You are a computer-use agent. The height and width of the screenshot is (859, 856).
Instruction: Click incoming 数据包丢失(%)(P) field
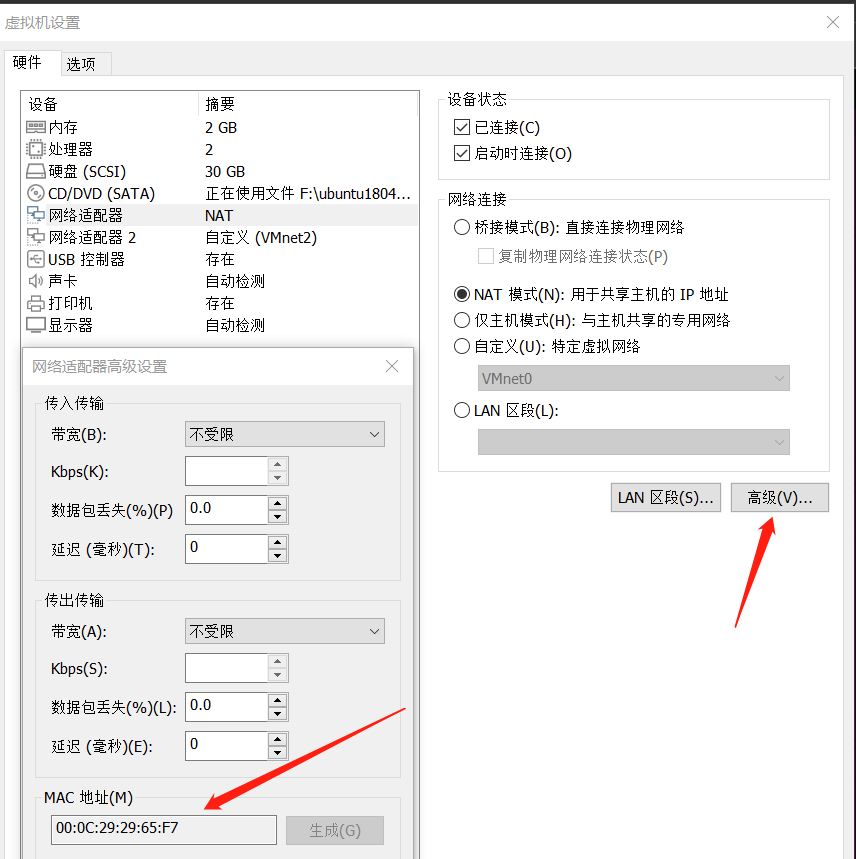[x=226, y=510]
